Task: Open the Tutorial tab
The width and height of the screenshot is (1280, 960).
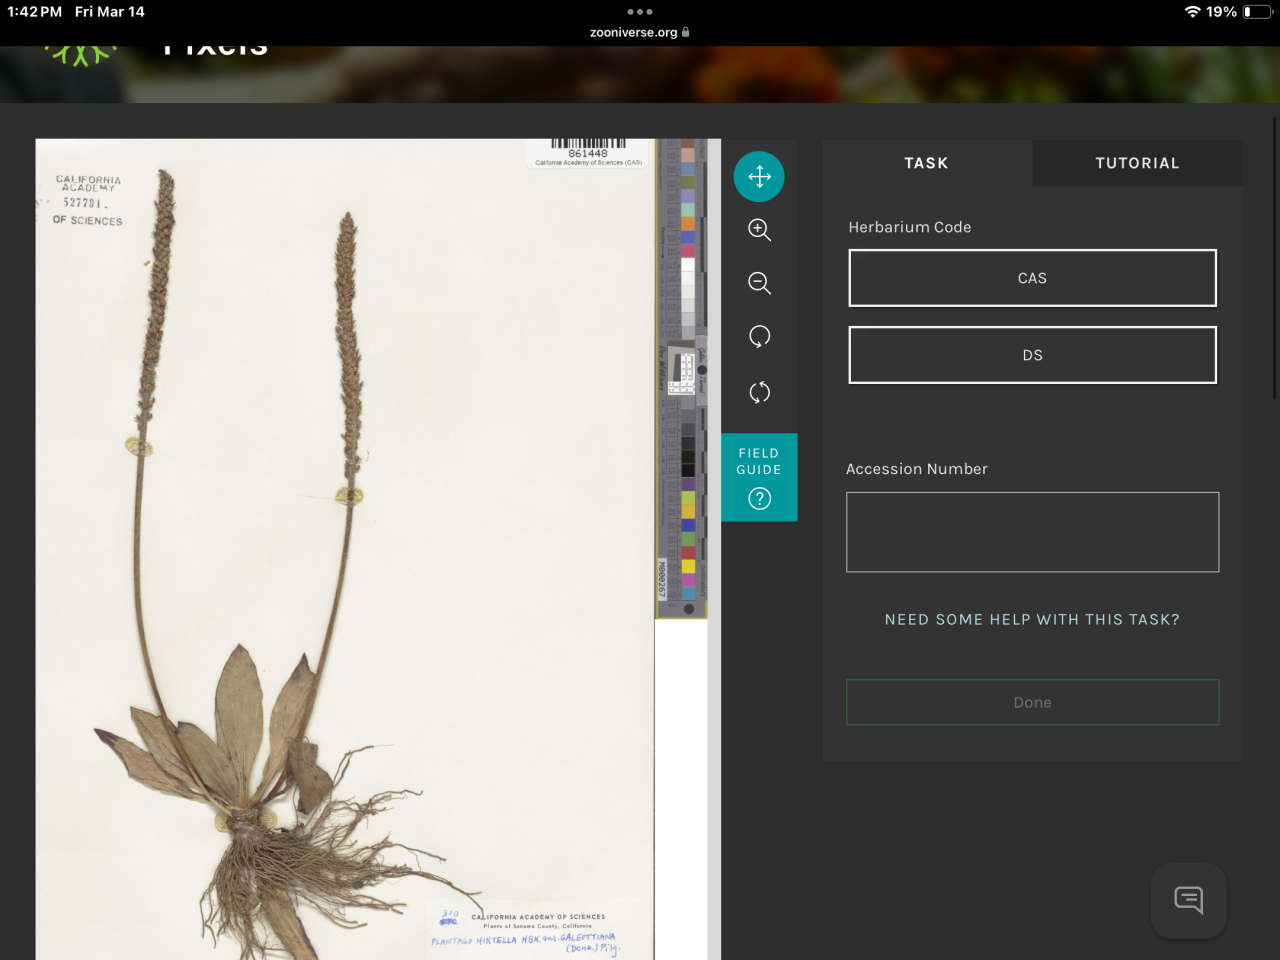Action: point(1137,163)
